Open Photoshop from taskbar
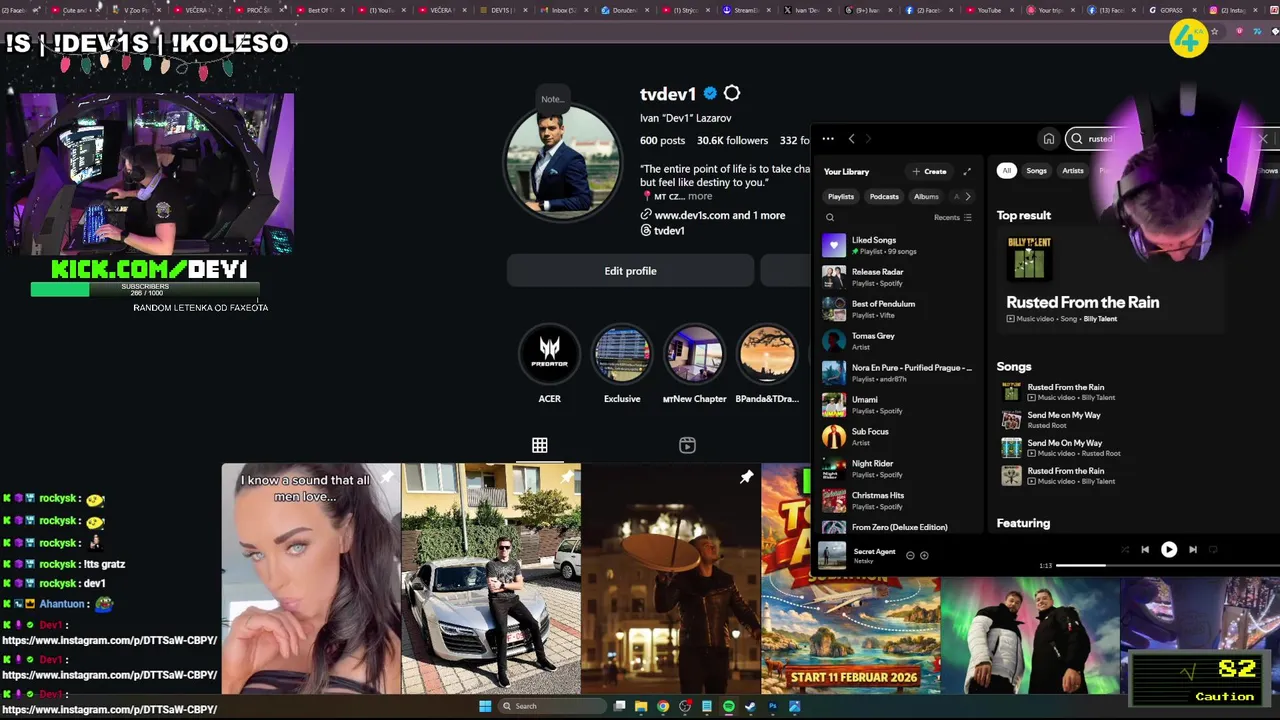1280x720 pixels. point(772,706)
